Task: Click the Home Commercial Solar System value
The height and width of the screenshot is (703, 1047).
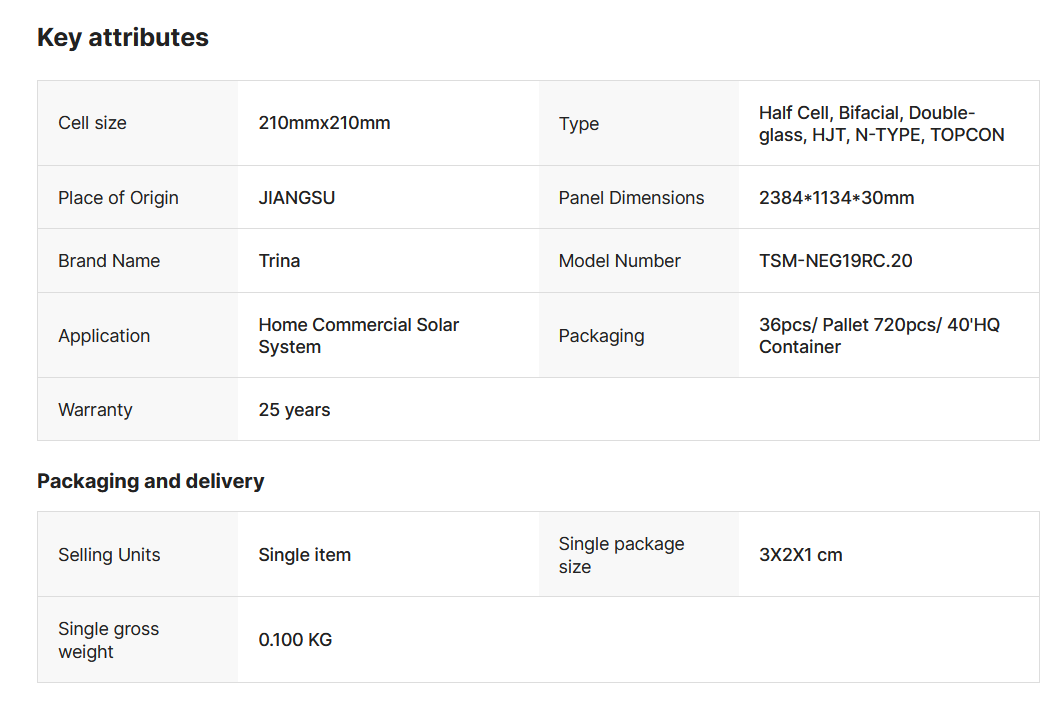Action: tap(358, 336)
